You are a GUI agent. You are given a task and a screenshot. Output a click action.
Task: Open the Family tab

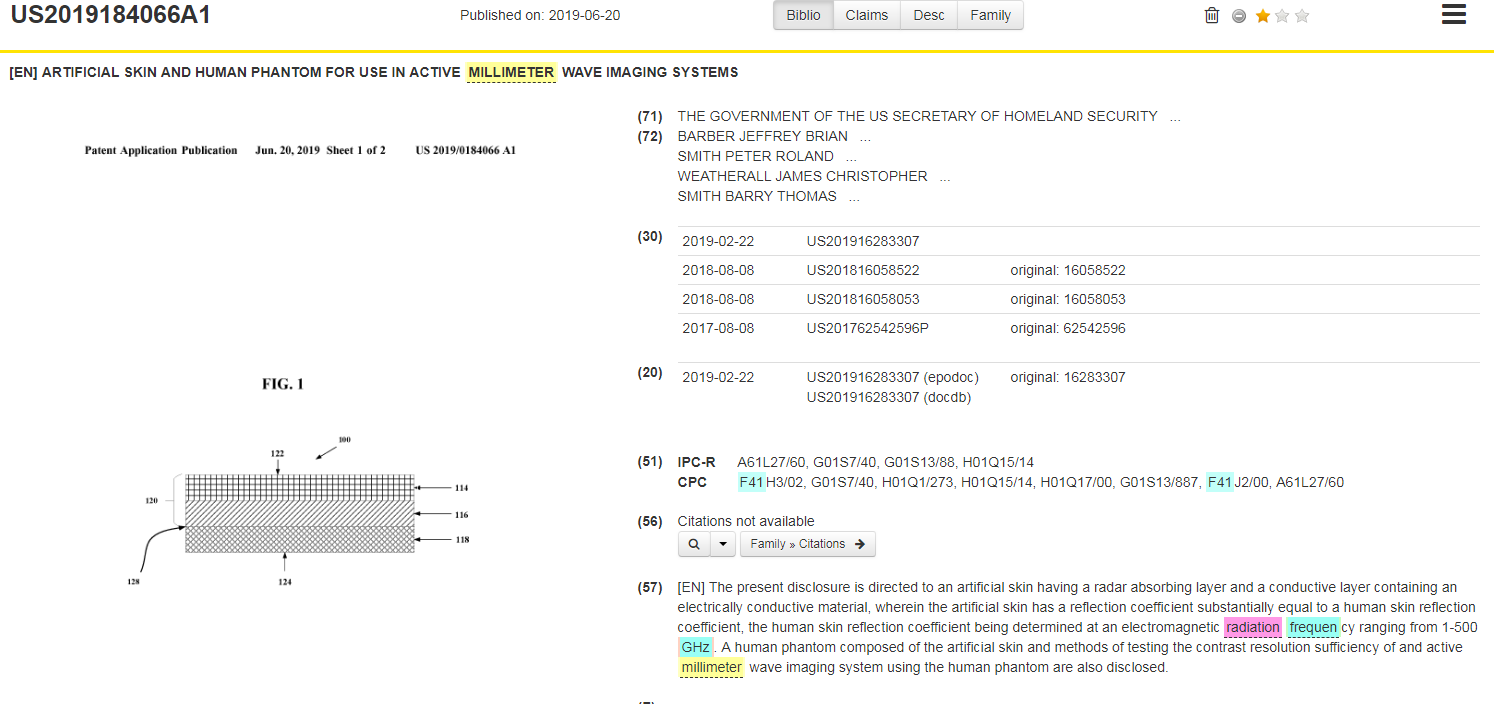(990, 15)
